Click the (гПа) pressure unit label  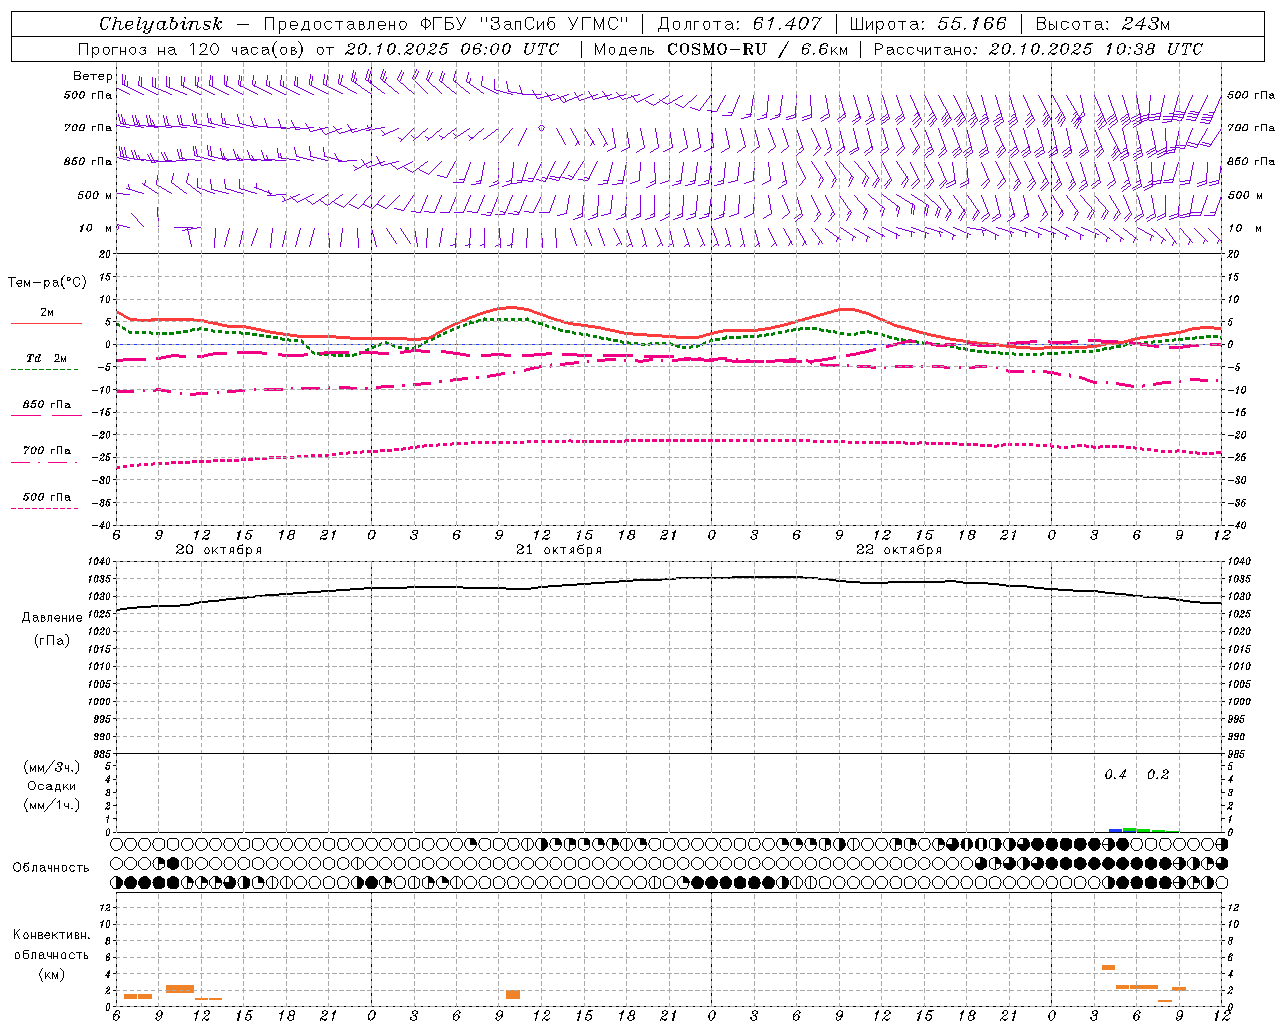coord(52,641)
